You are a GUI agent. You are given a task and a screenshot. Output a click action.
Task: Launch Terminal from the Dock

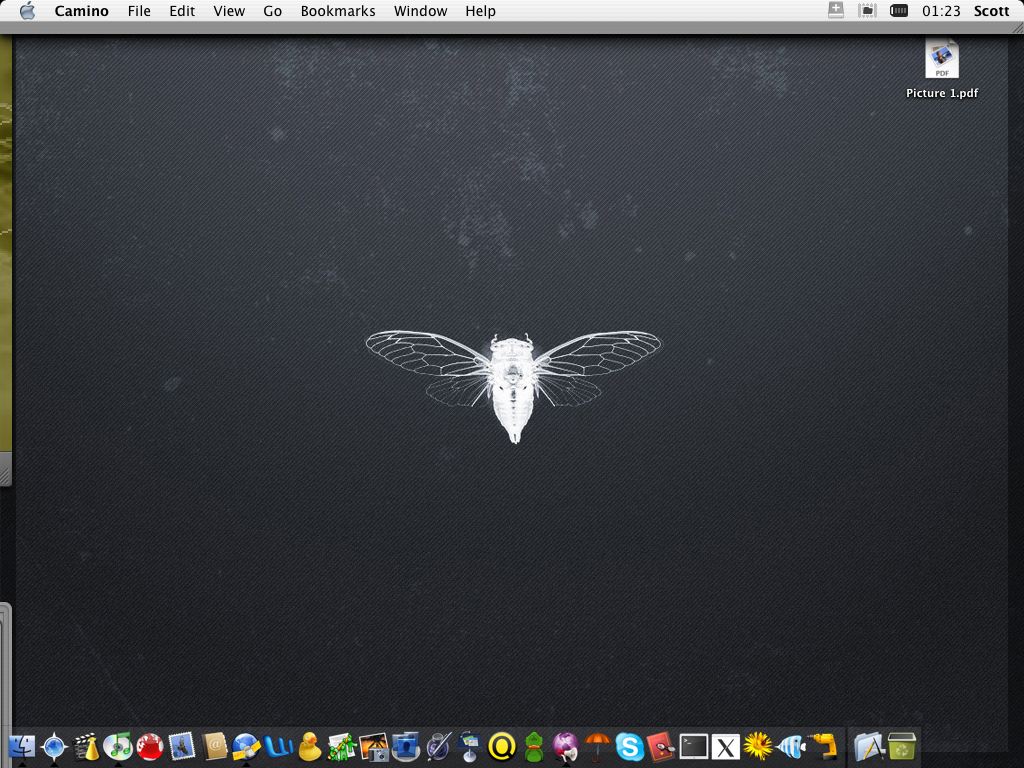[x=694, y=746]
